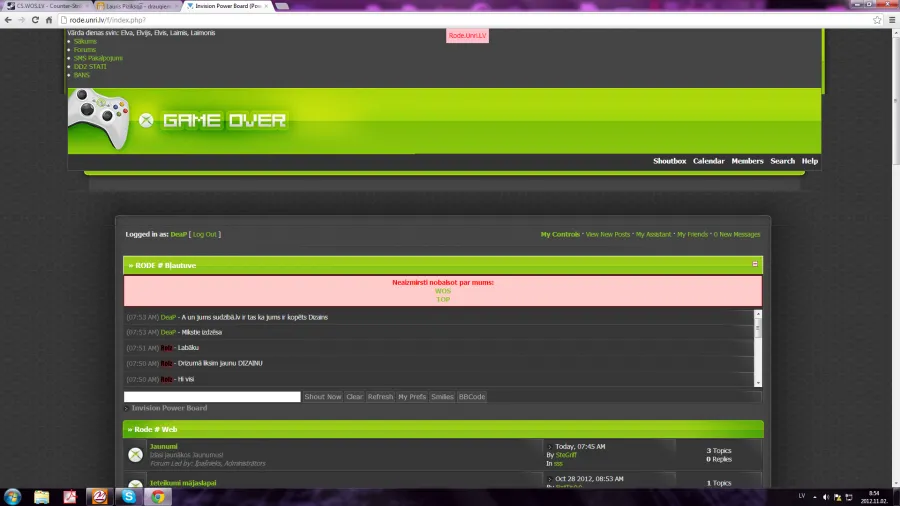This screenshot has height=506, width=900.
Task: Click View New Posts
Action: (608, 234)
